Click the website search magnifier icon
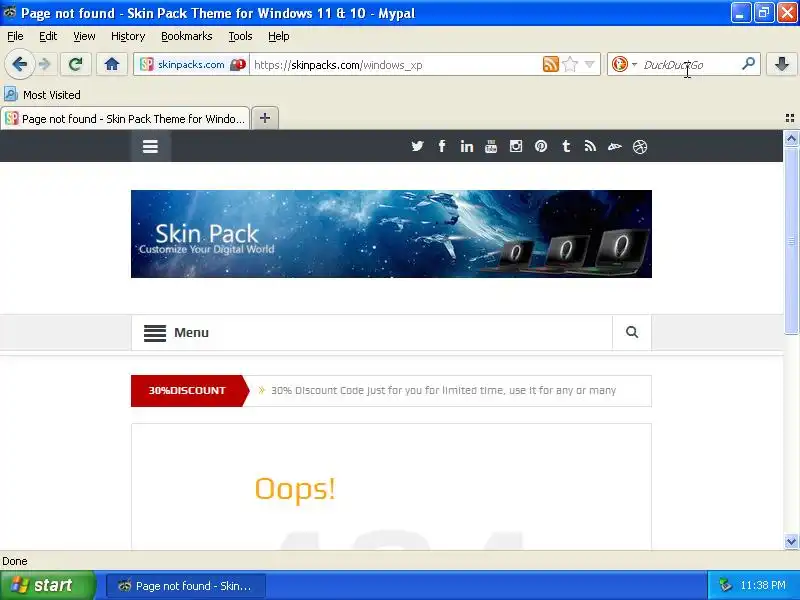The image size is (800, 600). 632,332
